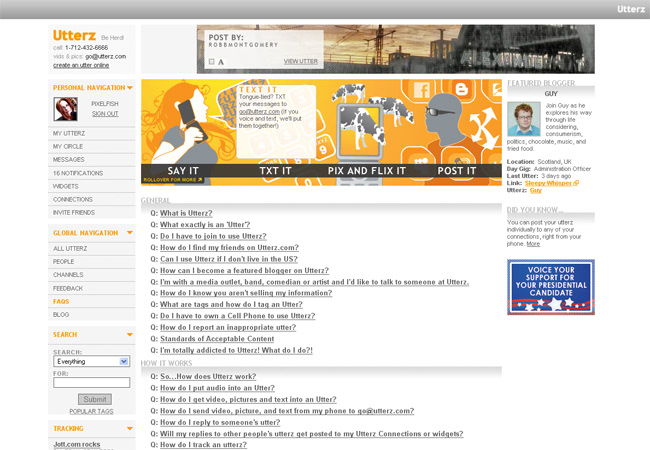Image resolution: width=650 pixels, height=450 pixels.
Task: Click the search For input field
Action: point(91,382)
